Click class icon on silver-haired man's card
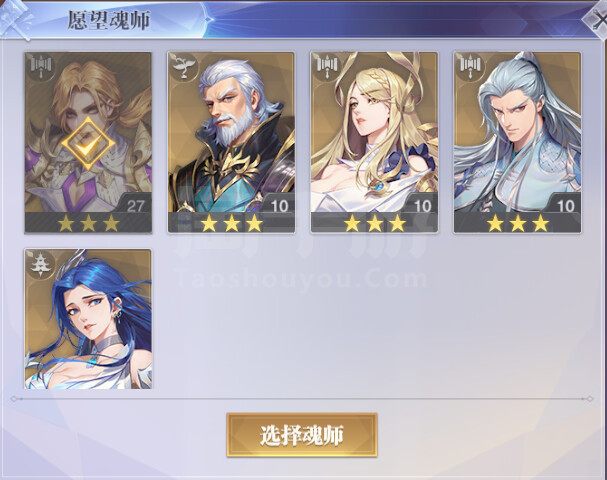 (470, 67)
